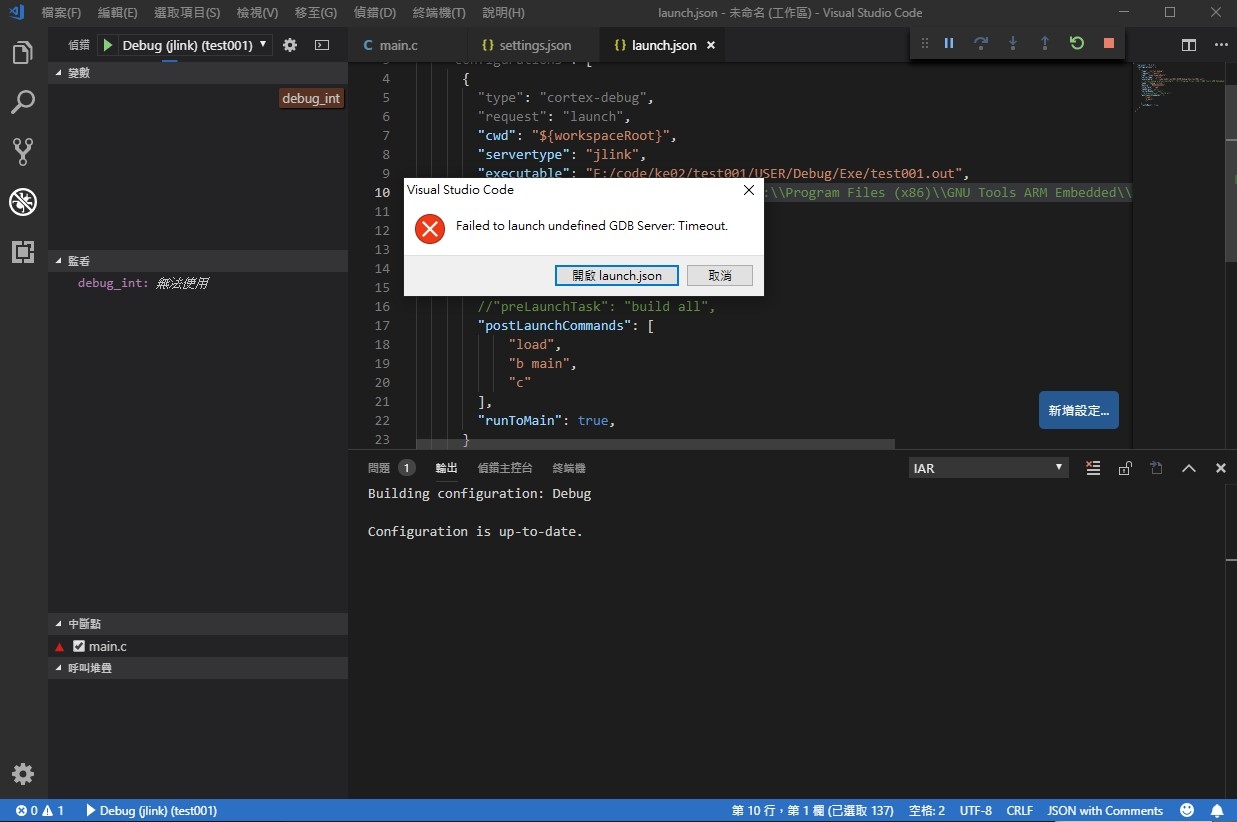The height and width of the screenshot is (822, 1237).
Task: Open the 檢視(V) menu
Action: 258,13
